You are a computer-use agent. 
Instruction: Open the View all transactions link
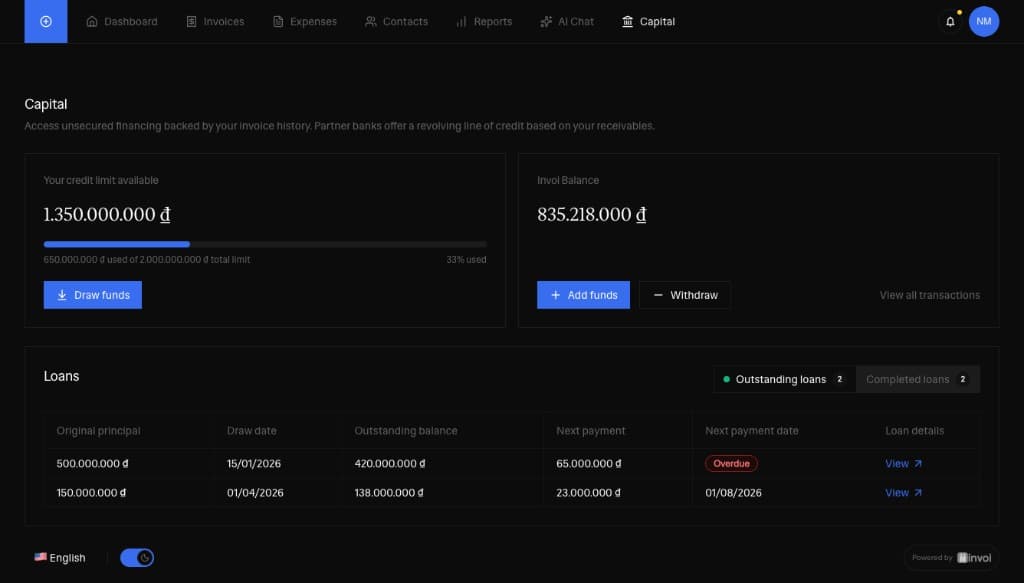tap(929, 295)
